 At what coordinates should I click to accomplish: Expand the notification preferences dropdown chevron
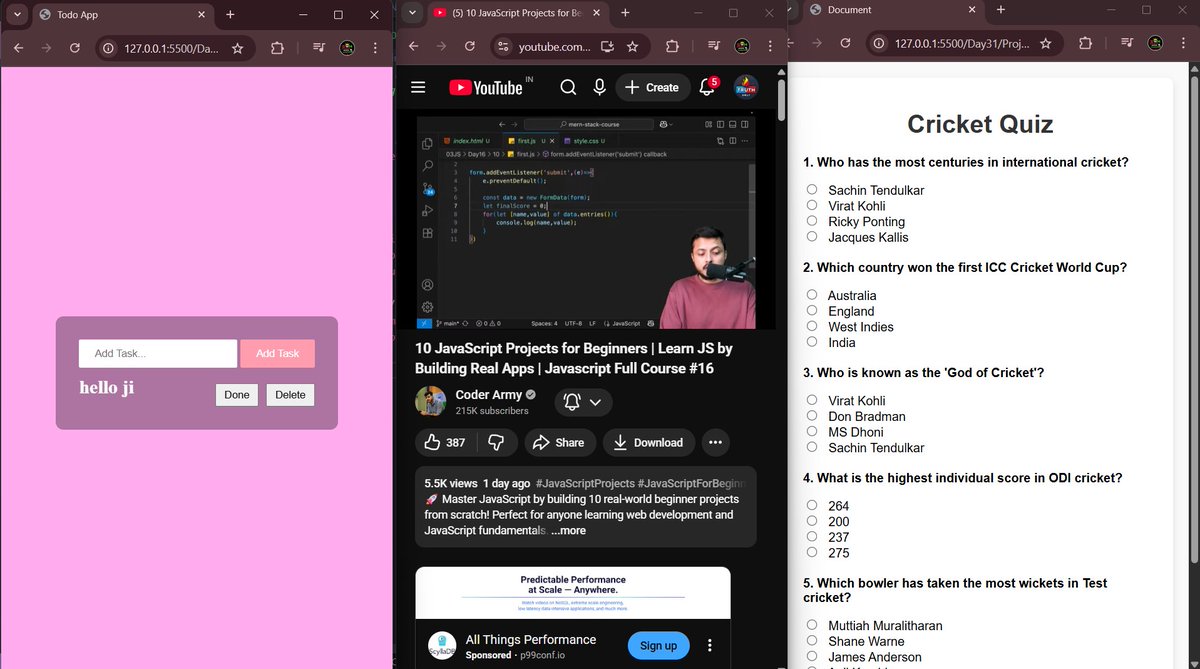tap(595, 402)
